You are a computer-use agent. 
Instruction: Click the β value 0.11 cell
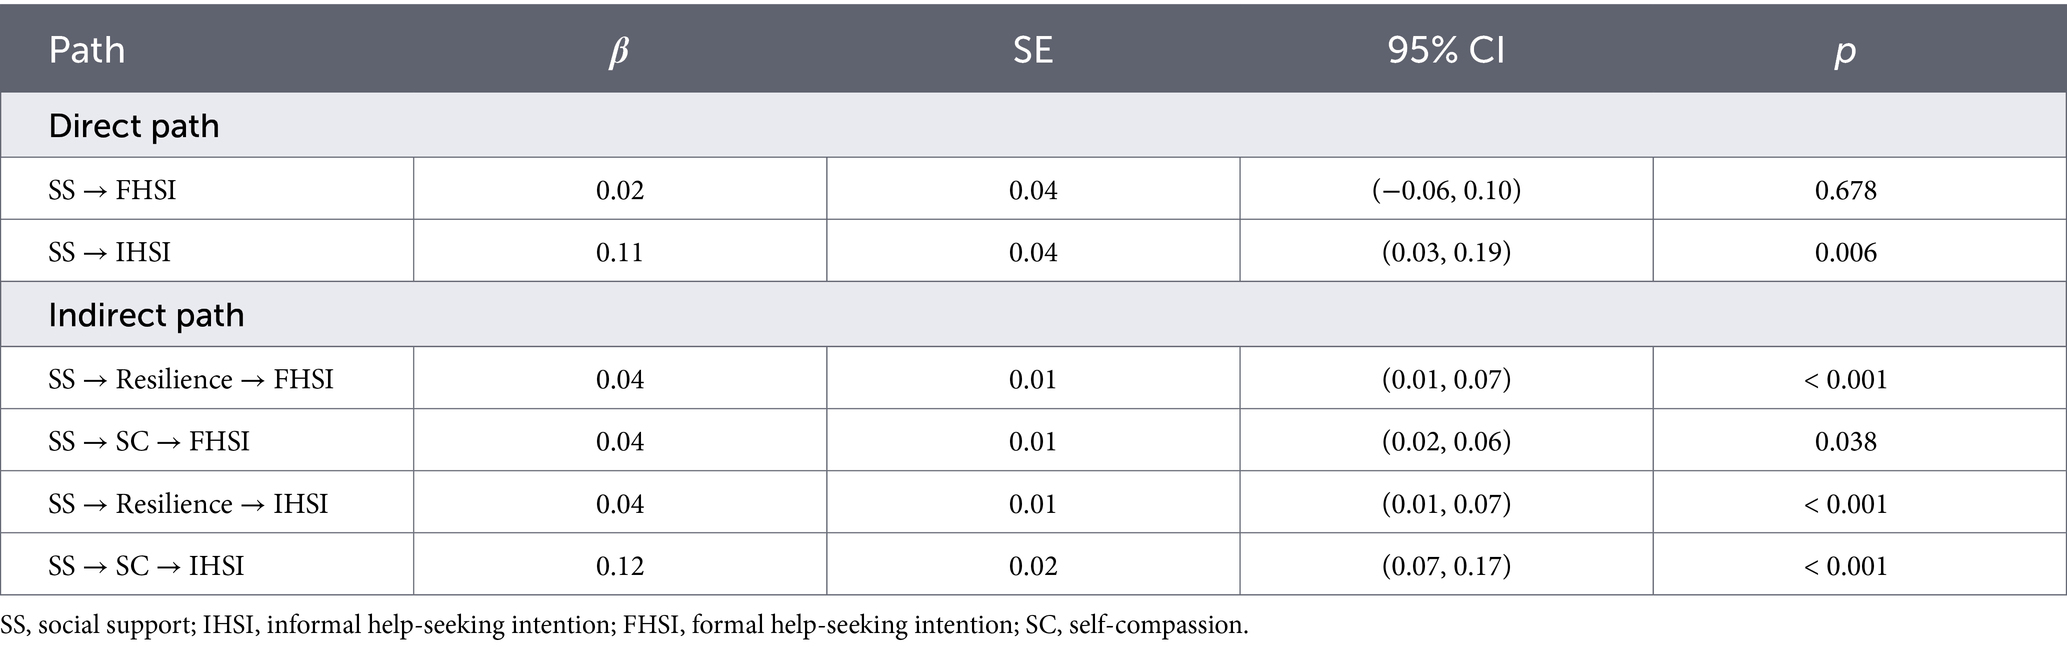click(619, 252)
